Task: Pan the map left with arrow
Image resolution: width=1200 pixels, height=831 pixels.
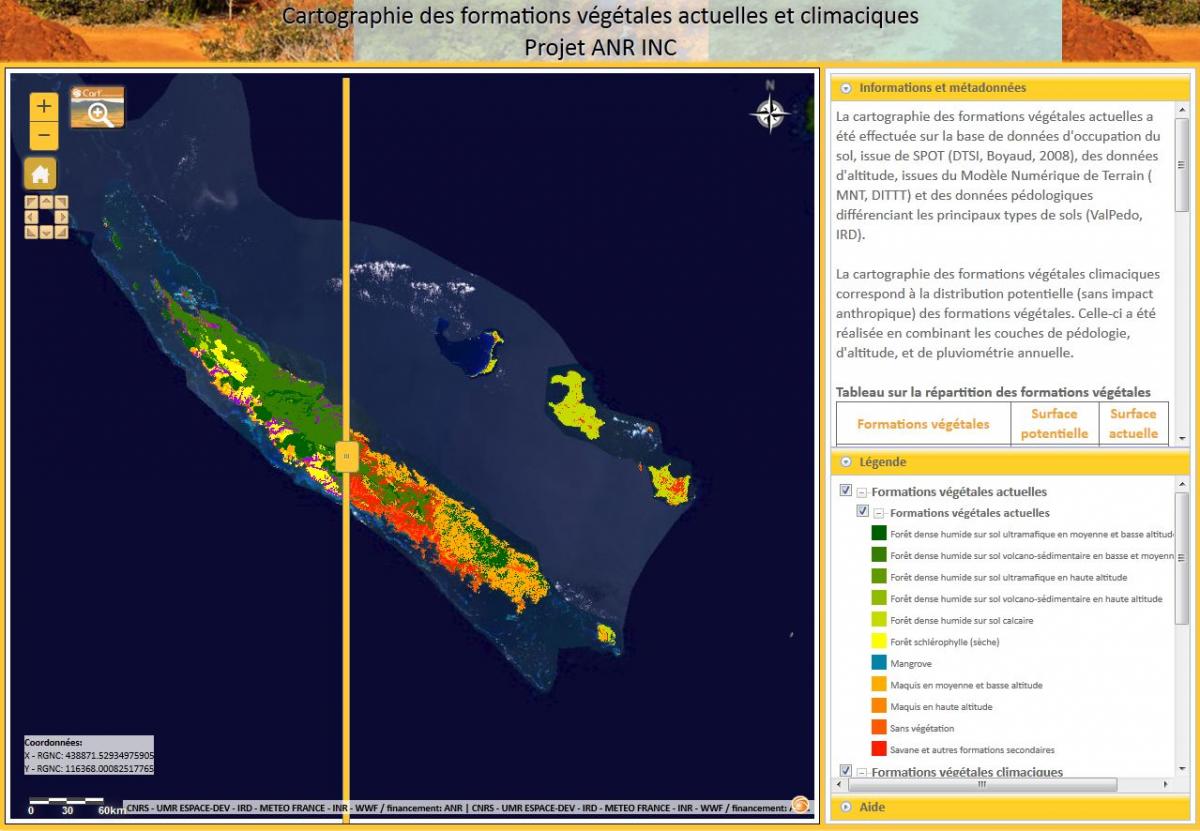Action: [31, 217]
